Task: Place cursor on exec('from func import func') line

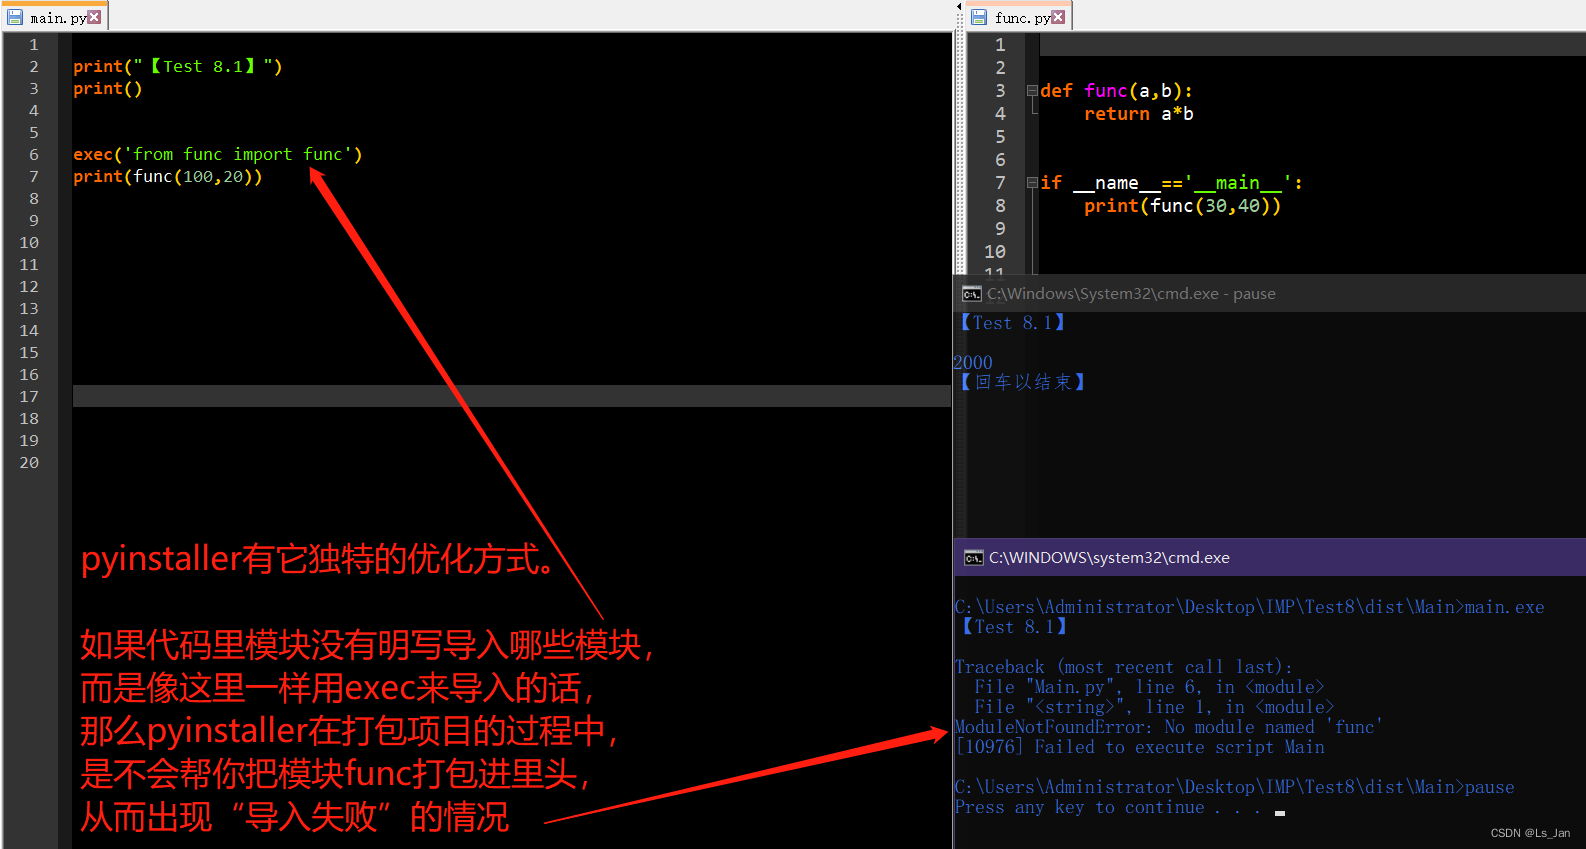Action: (x=217, y=155)
